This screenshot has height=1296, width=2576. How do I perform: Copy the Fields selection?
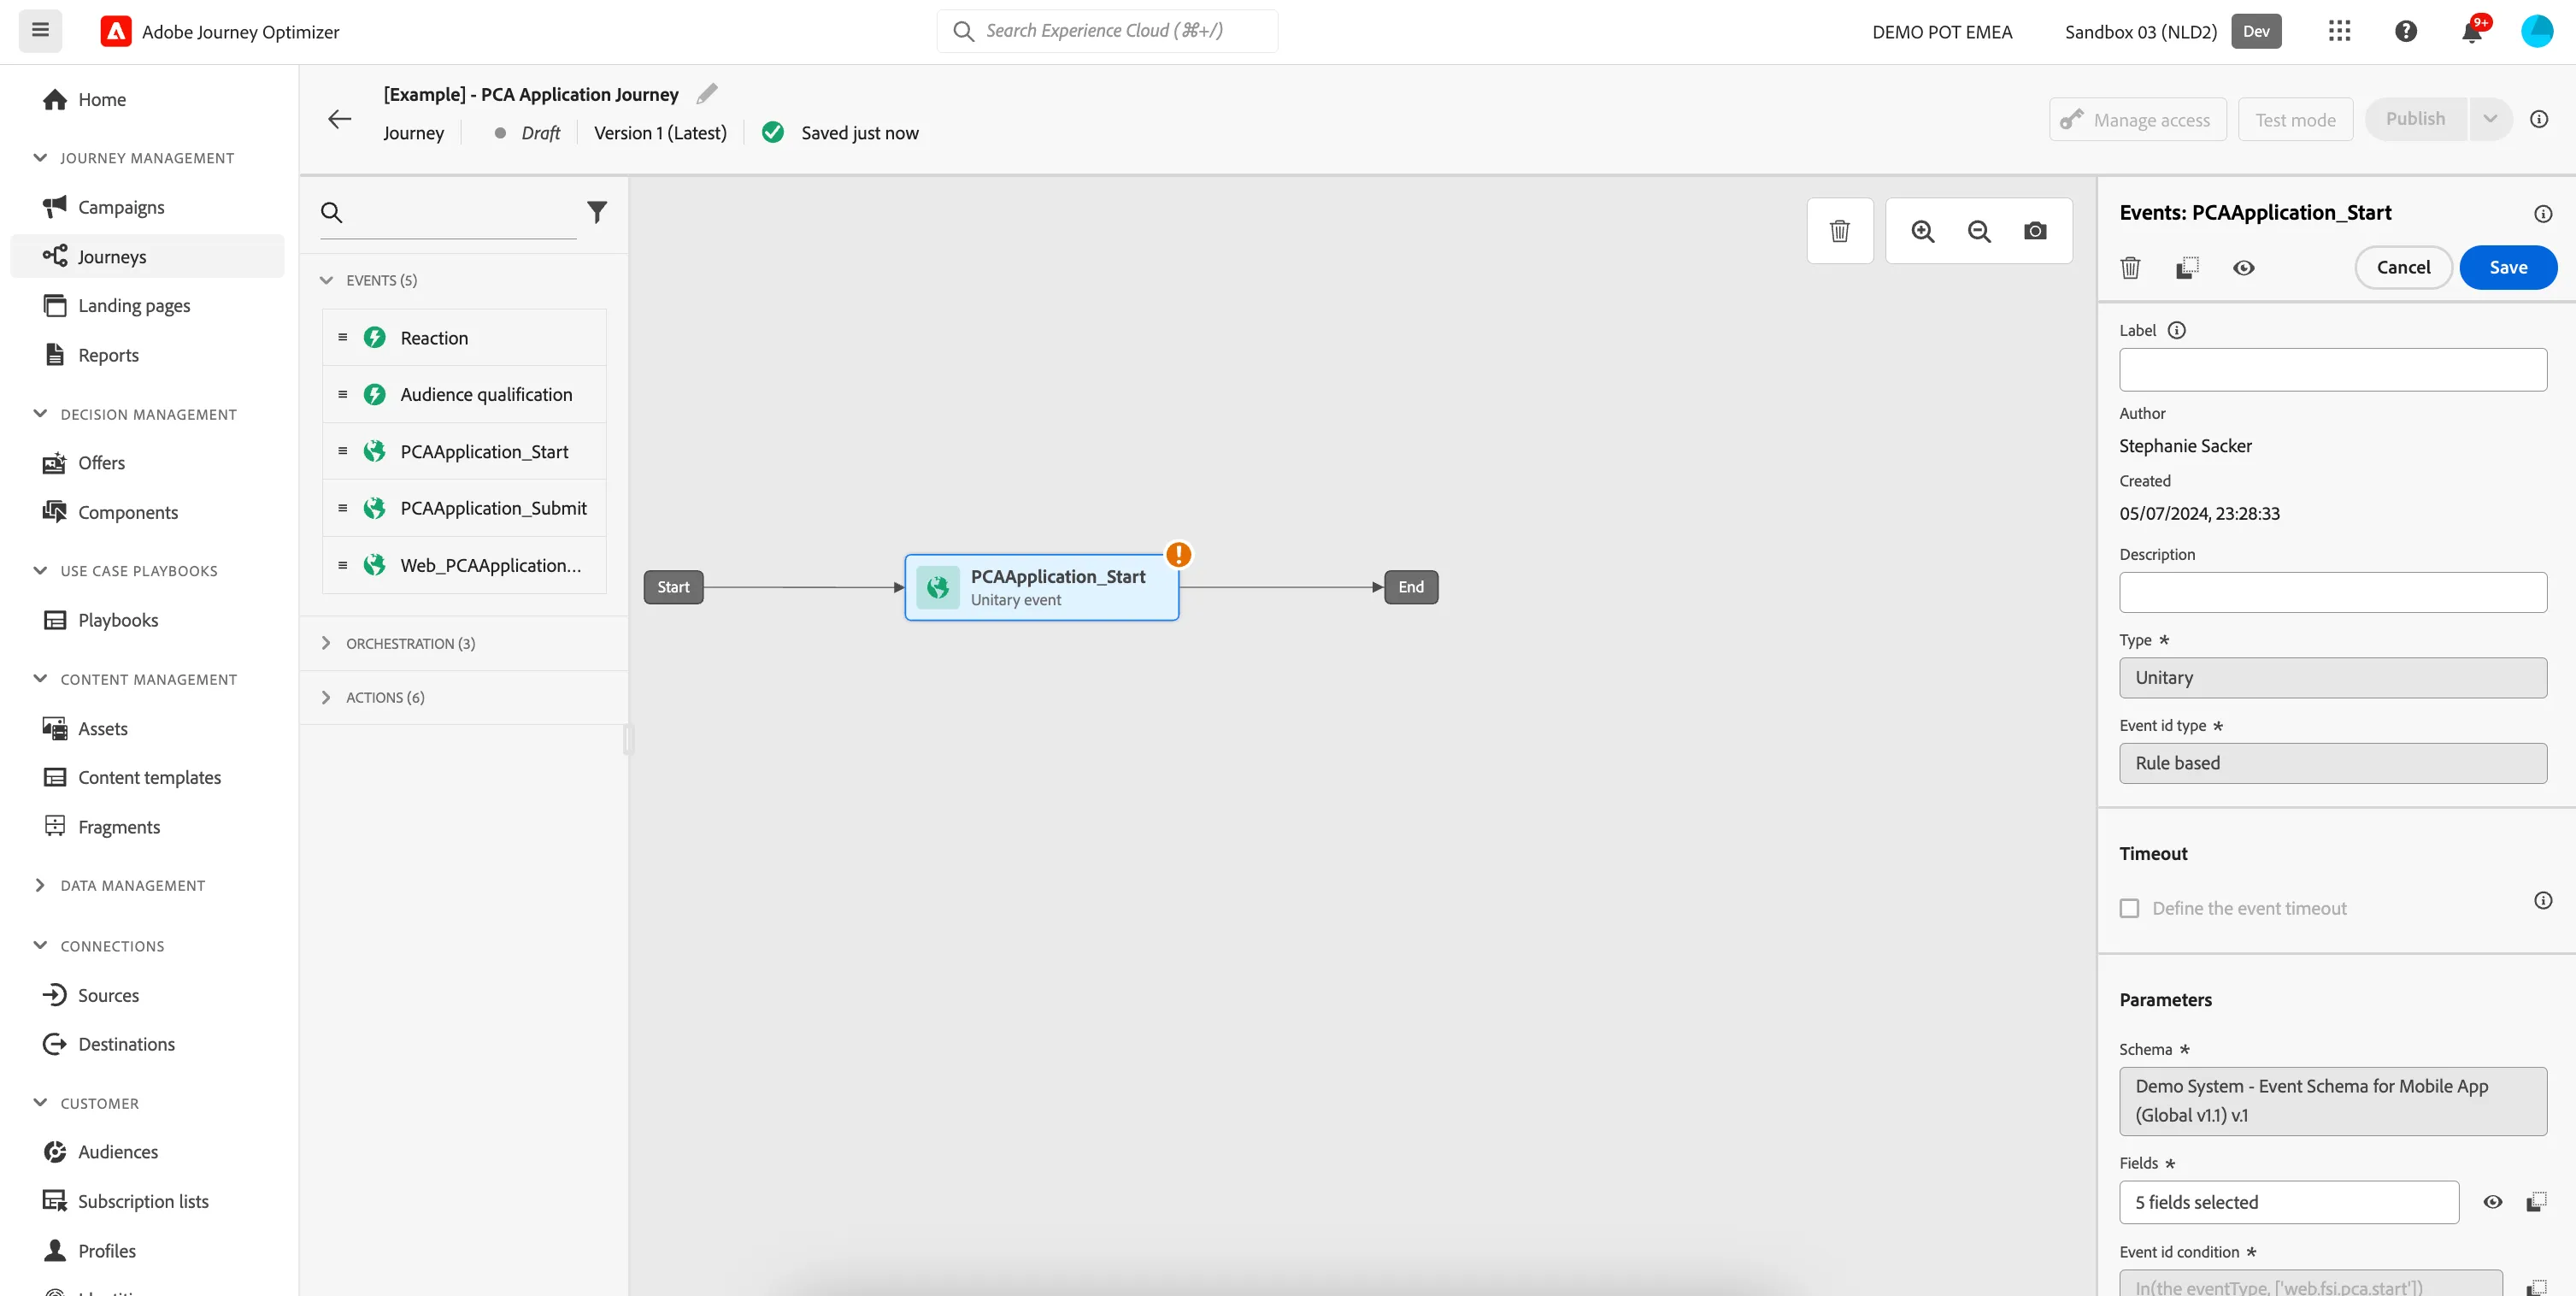[x=2536, y=1201]
